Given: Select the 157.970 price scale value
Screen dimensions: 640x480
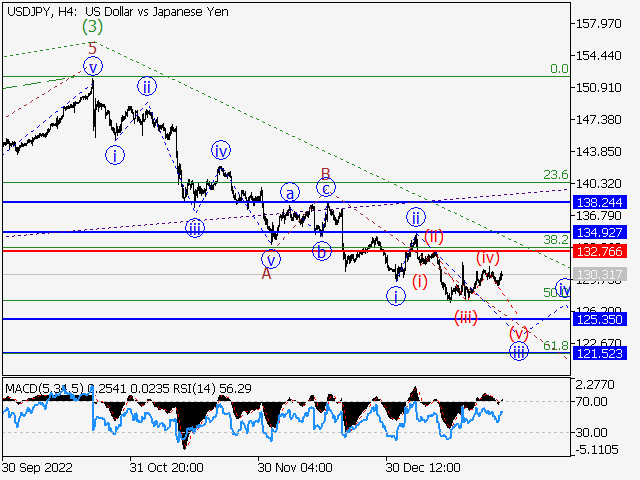Looking at the screenshot, I should pos(598,24).
